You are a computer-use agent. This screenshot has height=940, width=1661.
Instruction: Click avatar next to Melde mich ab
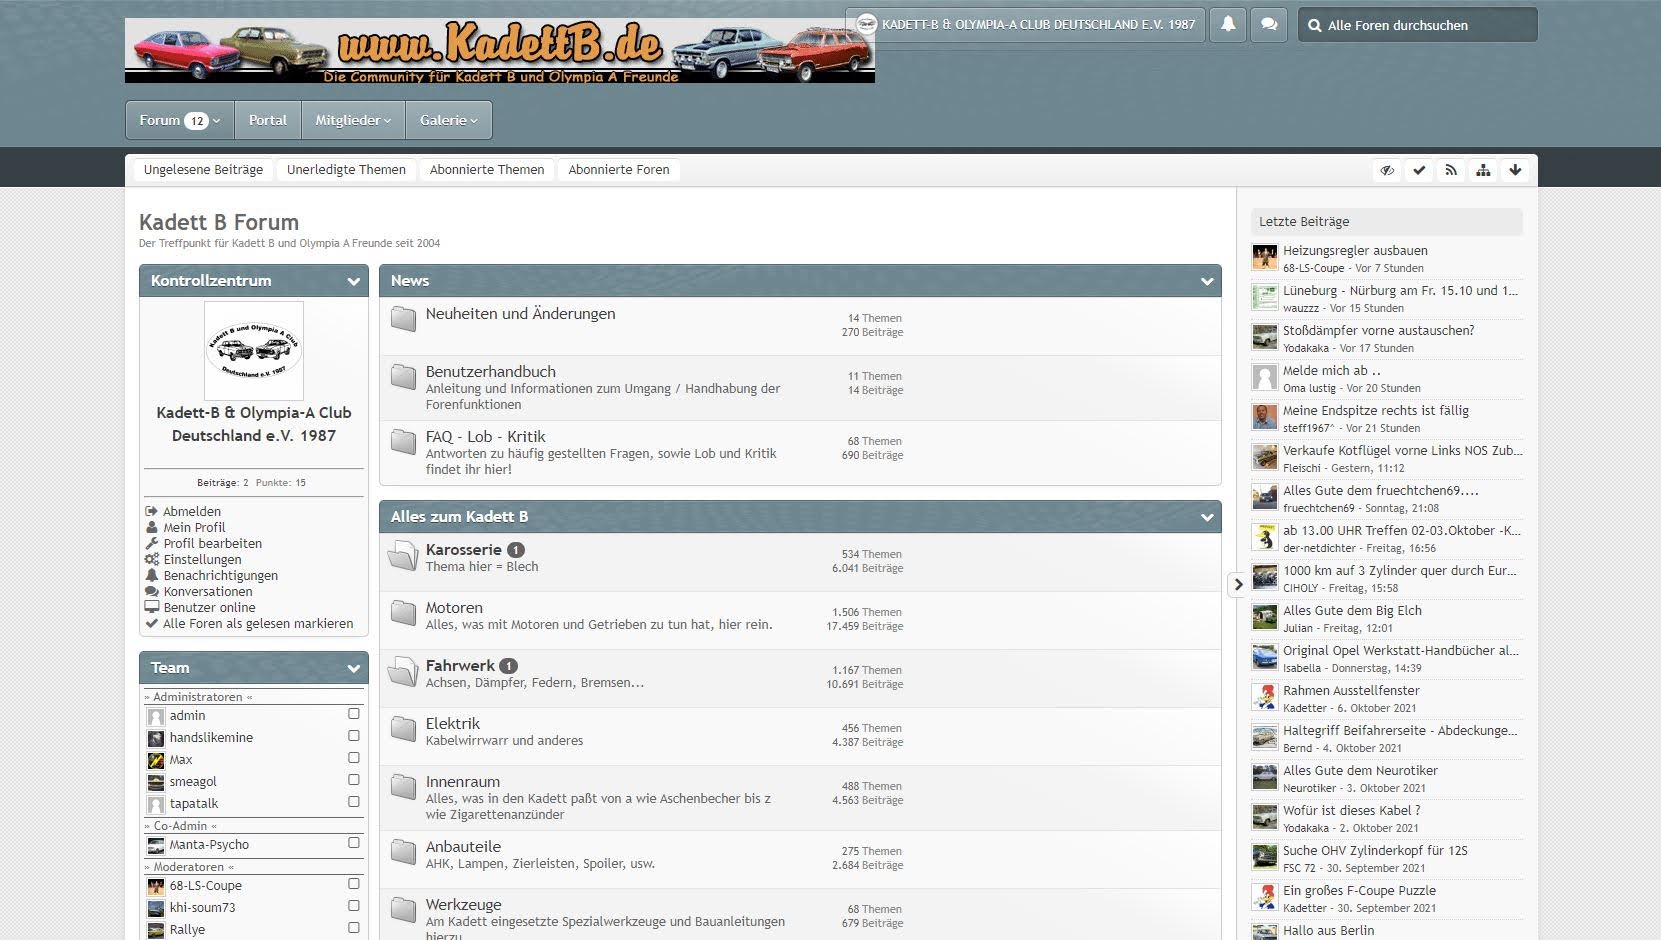(x=1264, y=378)
